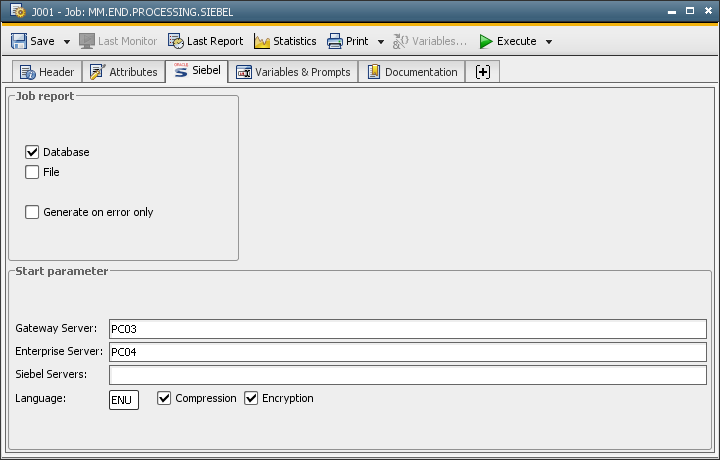Image resolution: width=720 pixels, height=460 pixels.
Task: Expand the Execute dropdown arrow
Action: coord(549,42)
